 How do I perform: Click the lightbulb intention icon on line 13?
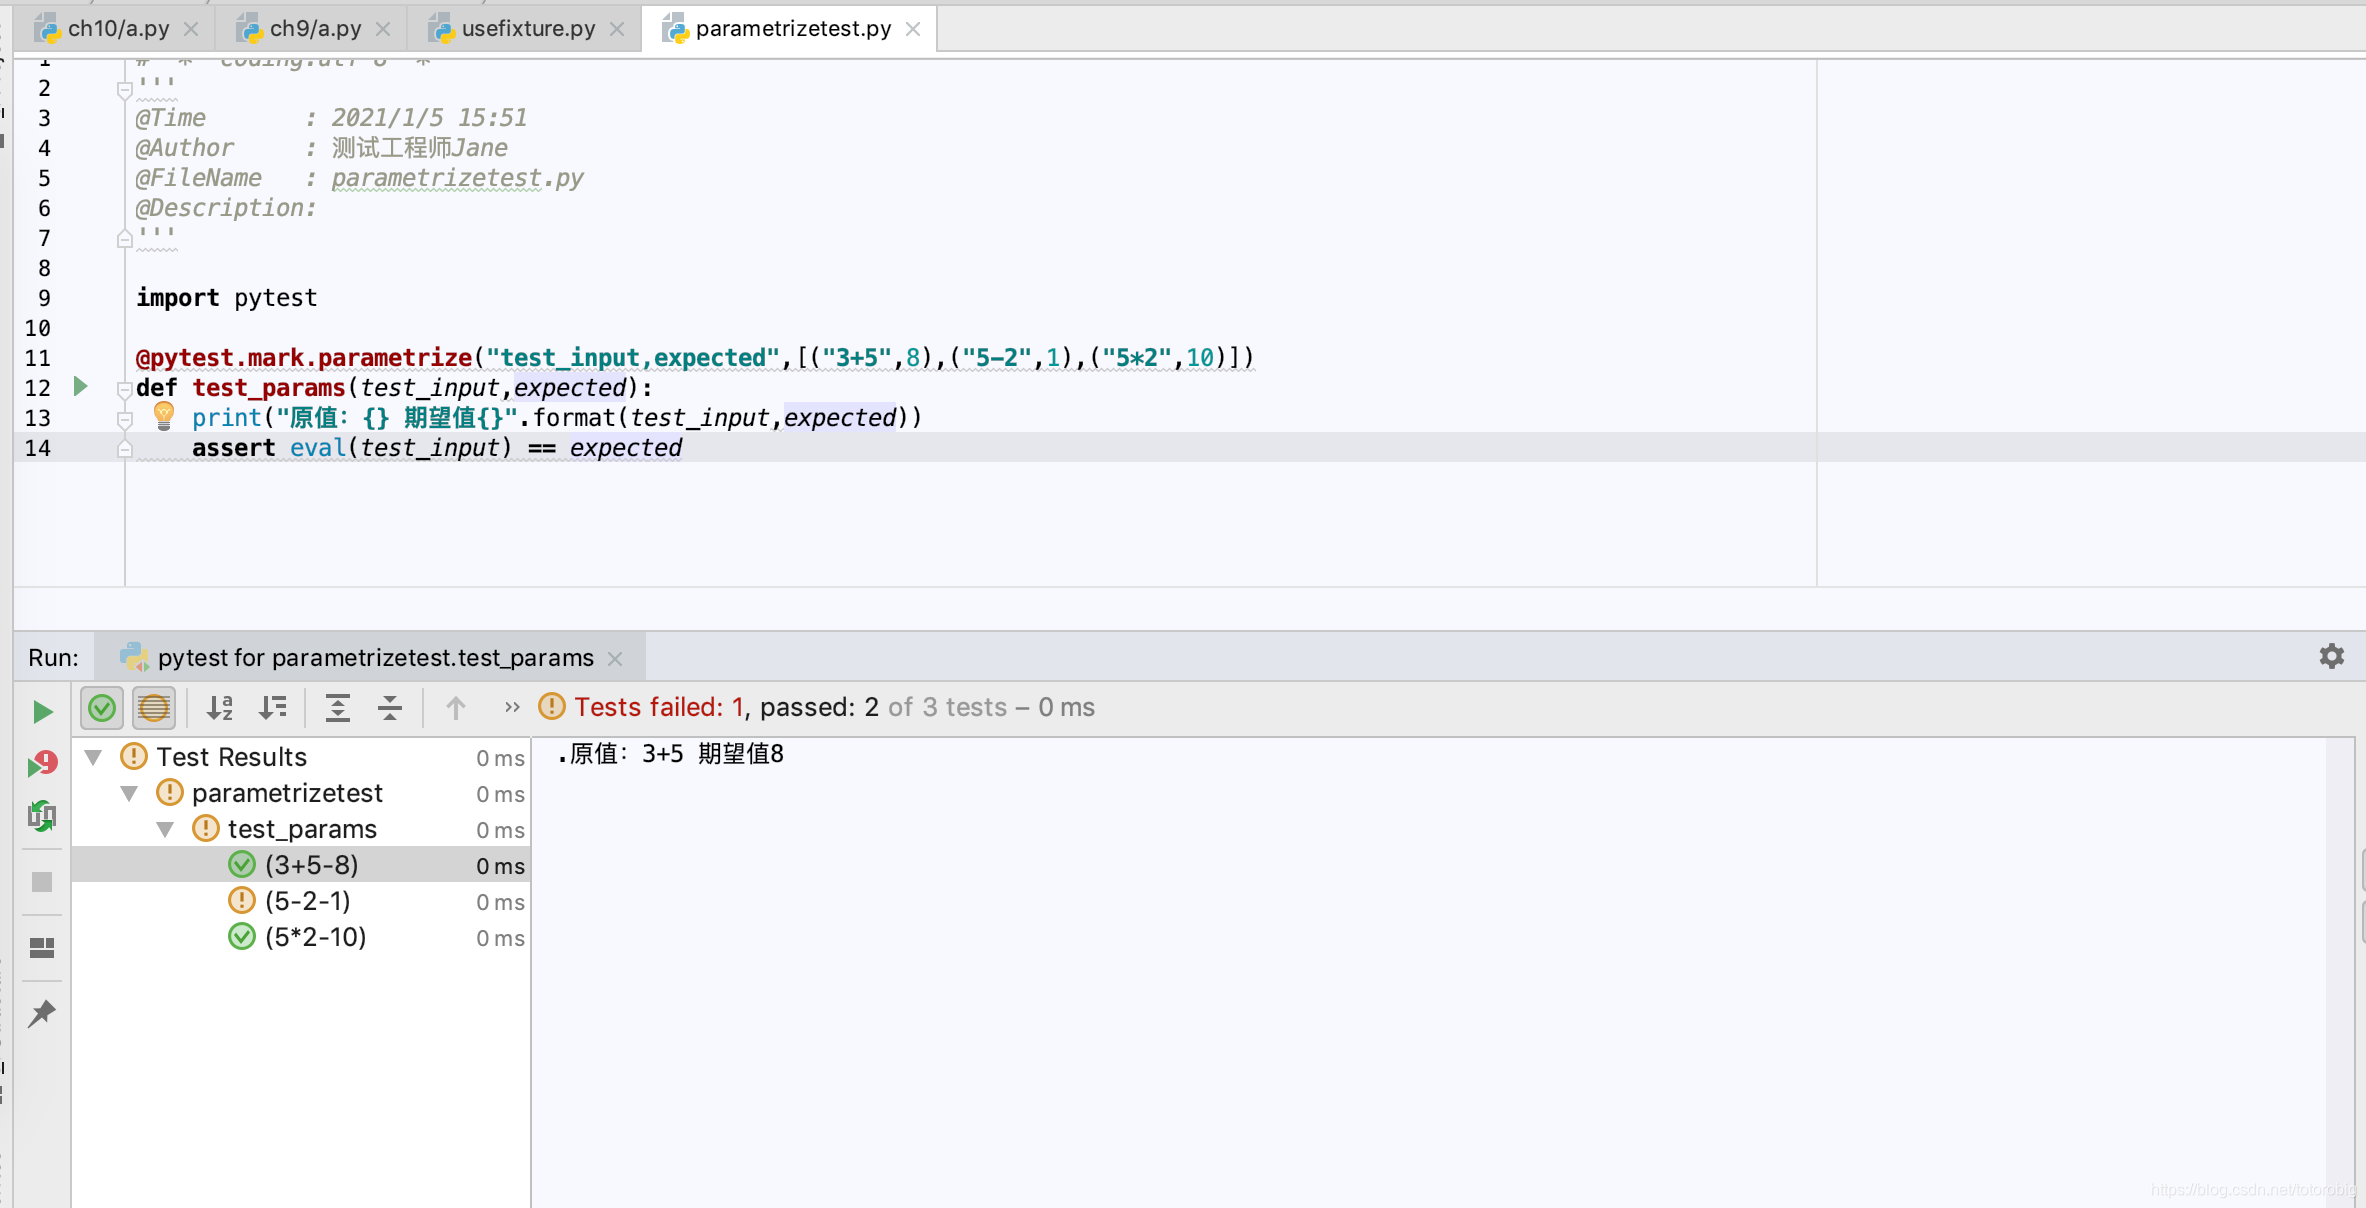pos(163,416)
